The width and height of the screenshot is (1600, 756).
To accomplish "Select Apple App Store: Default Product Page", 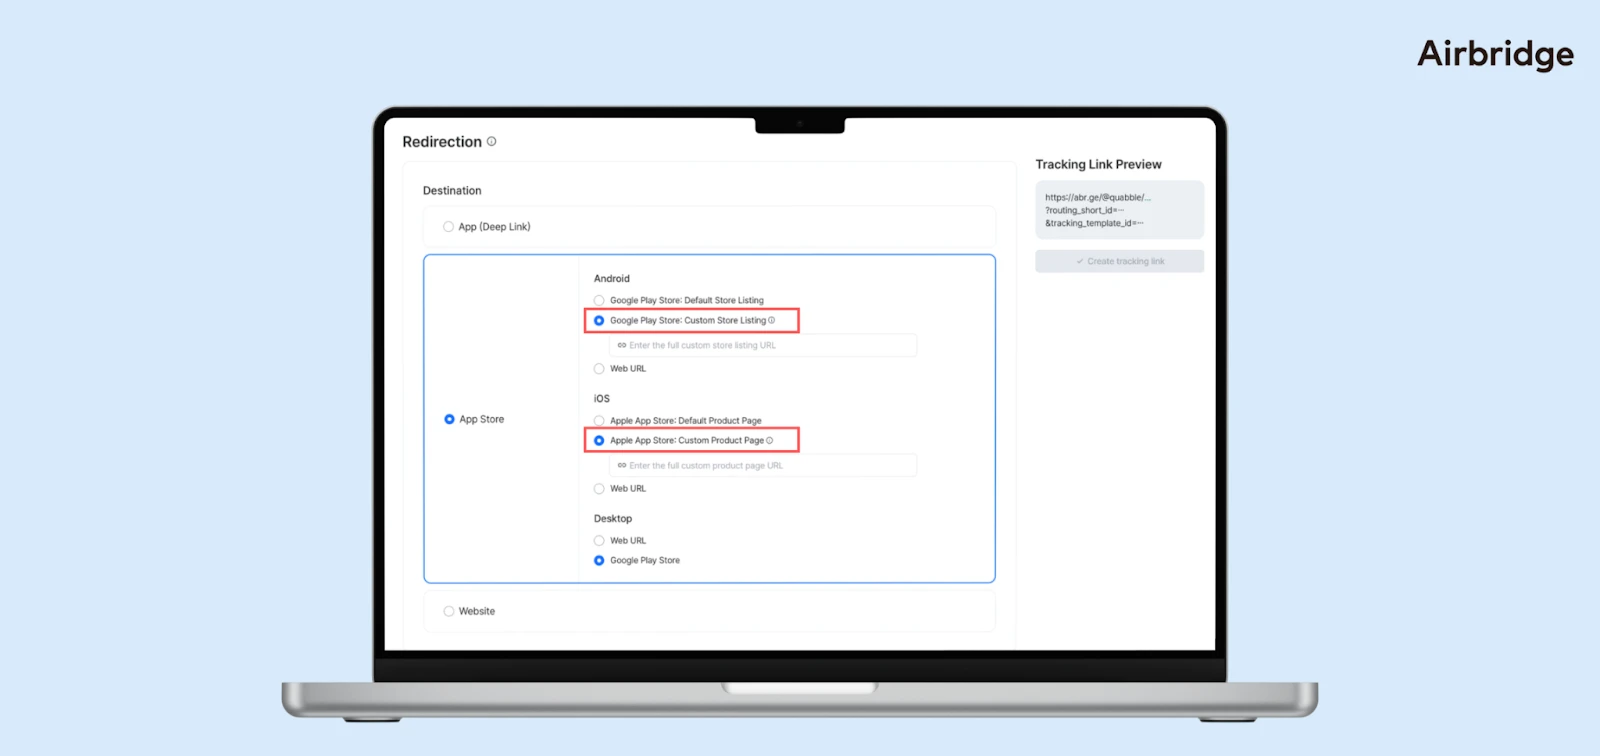I will click(x=599, y=421).
